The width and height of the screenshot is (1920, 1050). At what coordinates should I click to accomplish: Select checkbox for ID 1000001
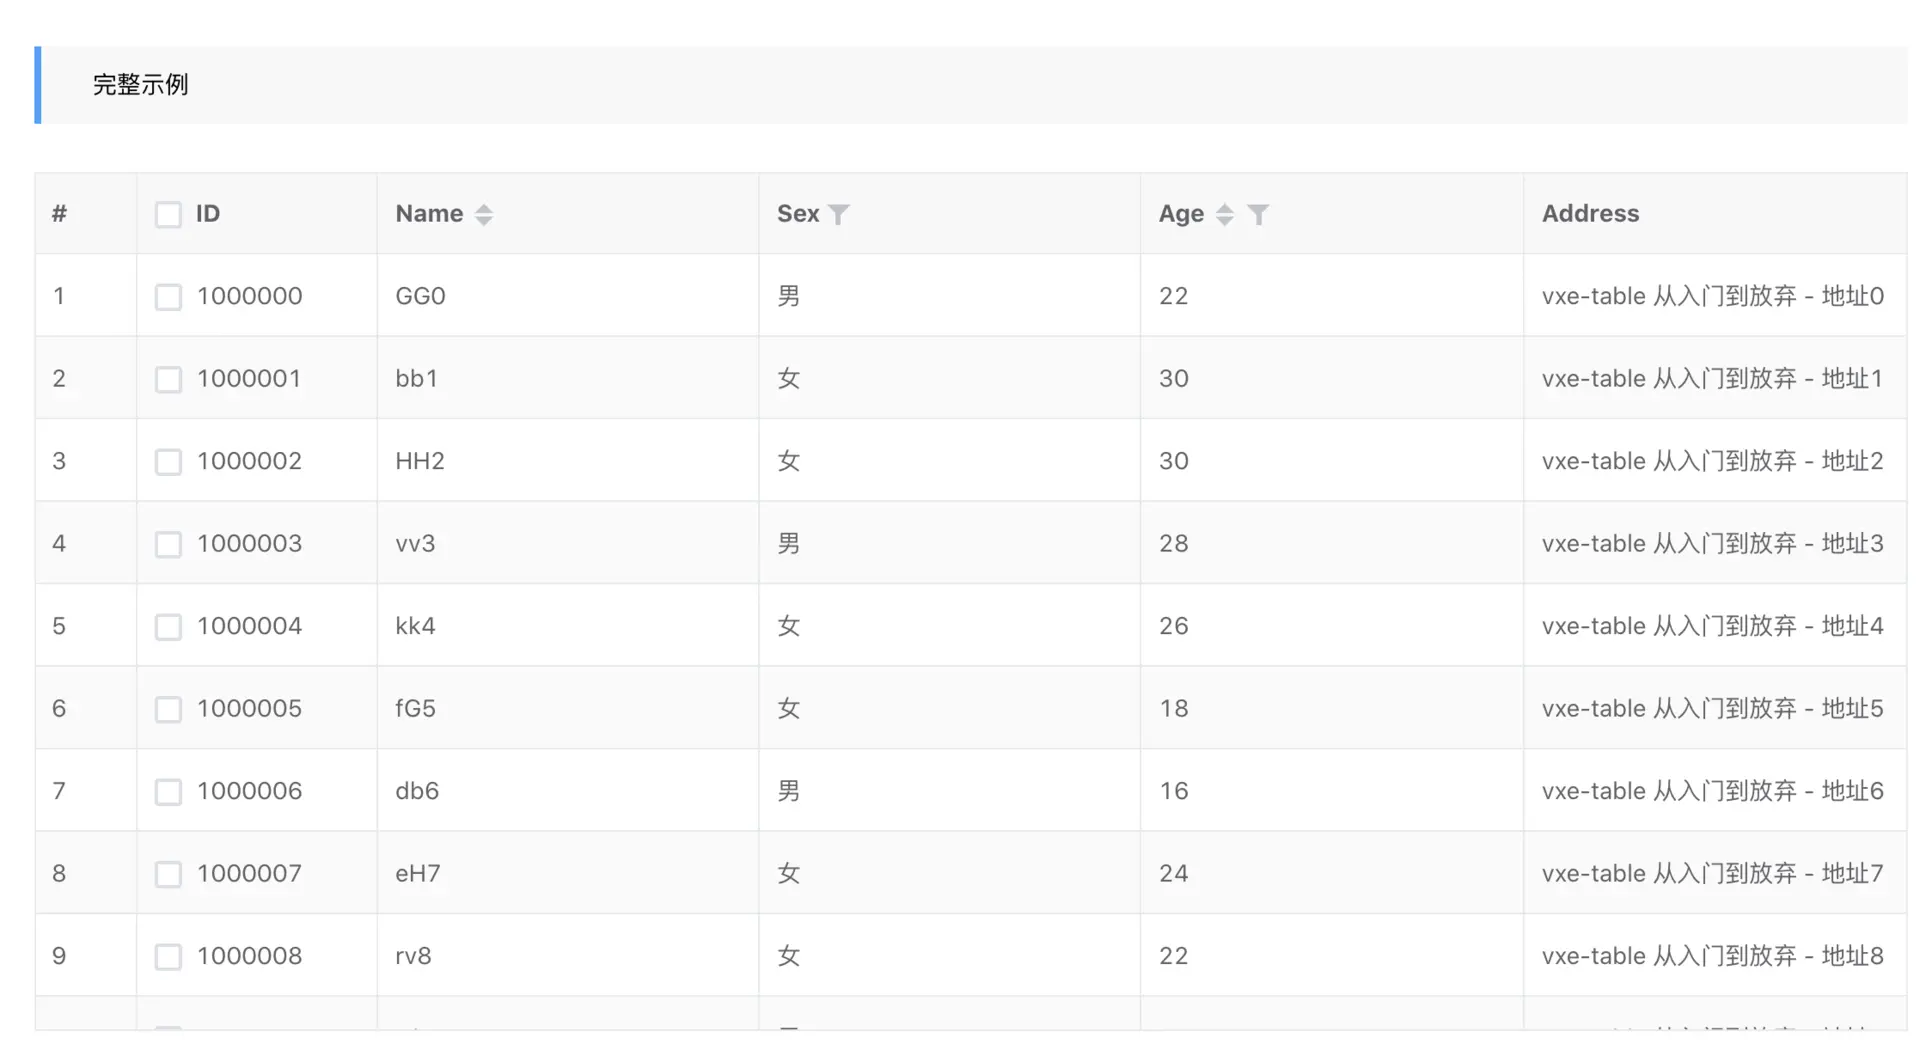pos(168,379)
